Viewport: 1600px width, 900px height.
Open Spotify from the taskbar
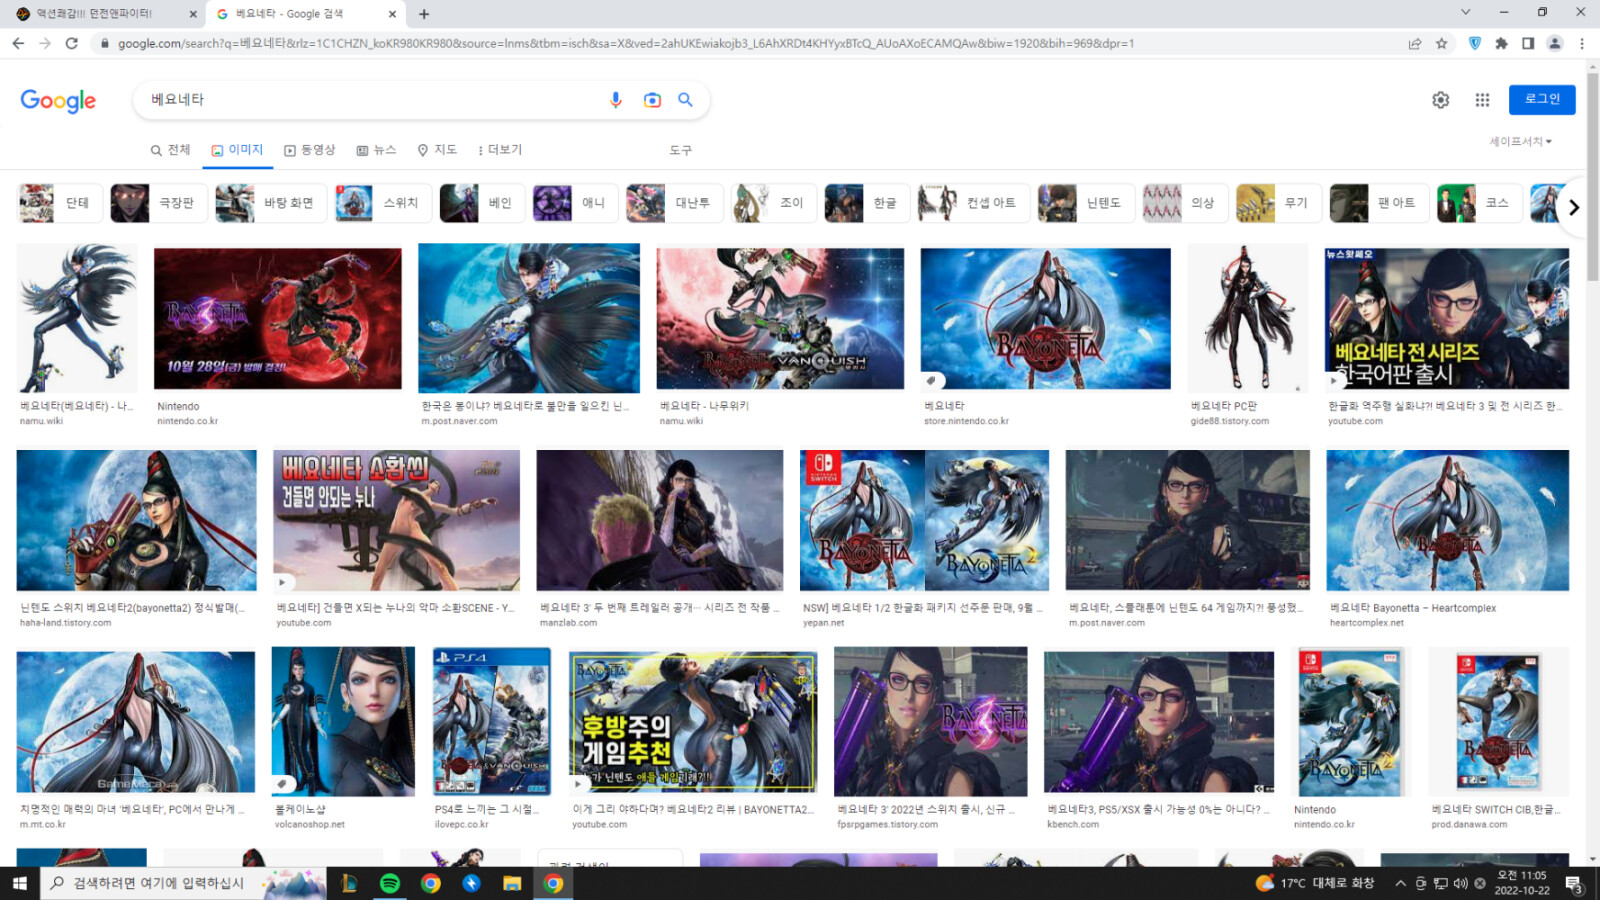(390, 883)
